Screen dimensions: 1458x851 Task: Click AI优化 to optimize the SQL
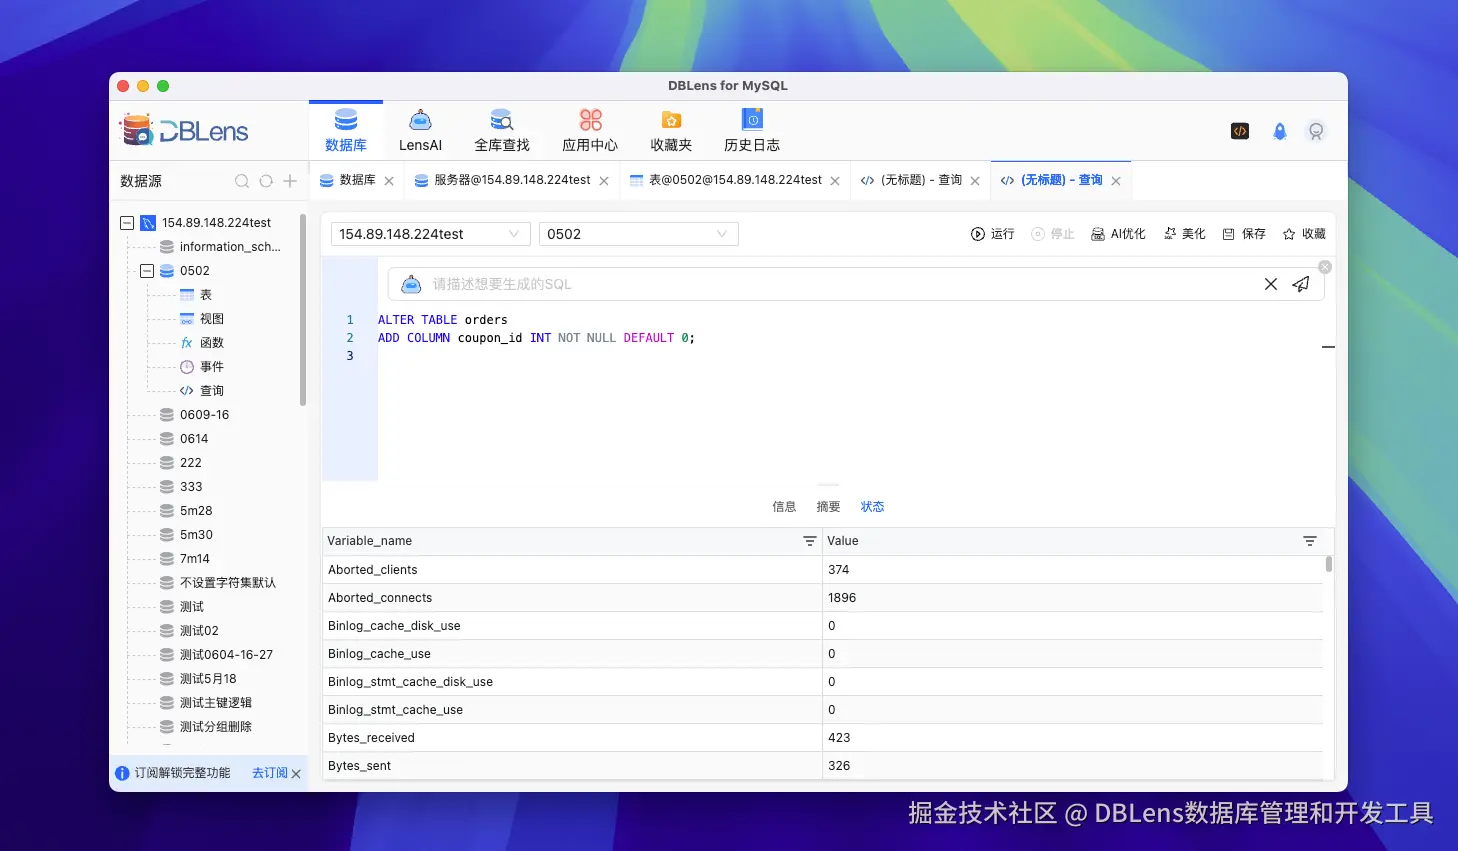pos(1118,234)
